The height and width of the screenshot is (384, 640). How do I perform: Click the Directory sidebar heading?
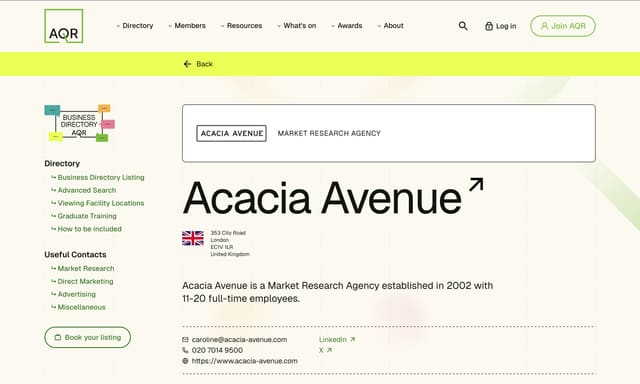[x=62, y=164]
